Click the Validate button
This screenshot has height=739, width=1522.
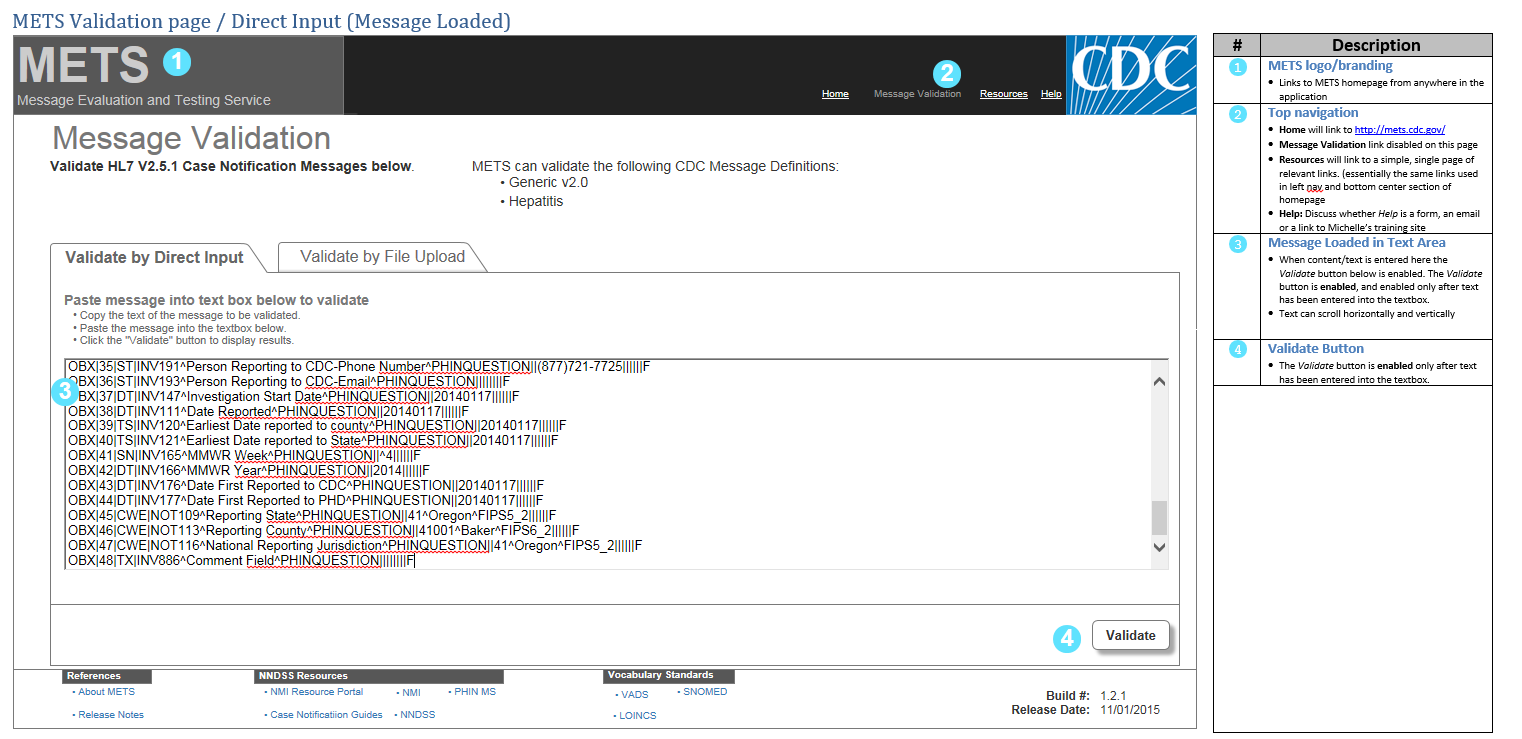pyautogui.click(x=1130, y=635)
